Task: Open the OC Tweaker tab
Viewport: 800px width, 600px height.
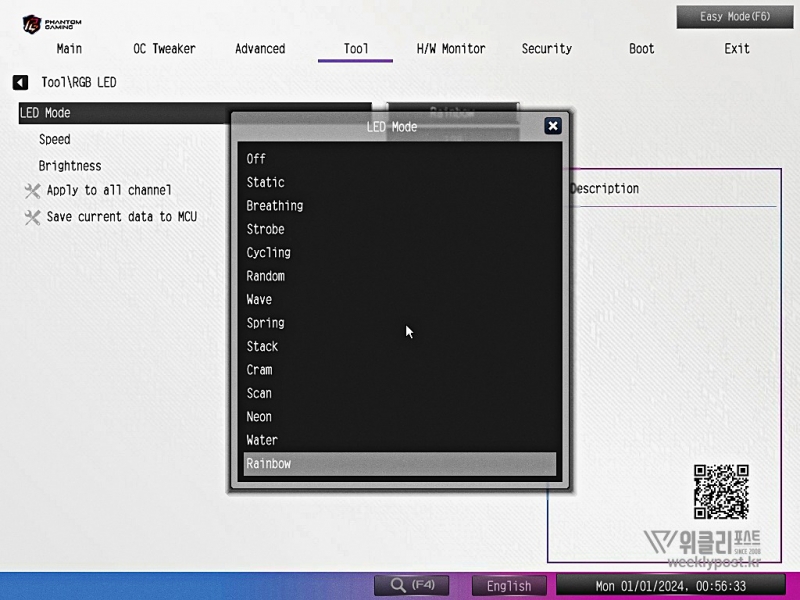Action: (164, 49)
